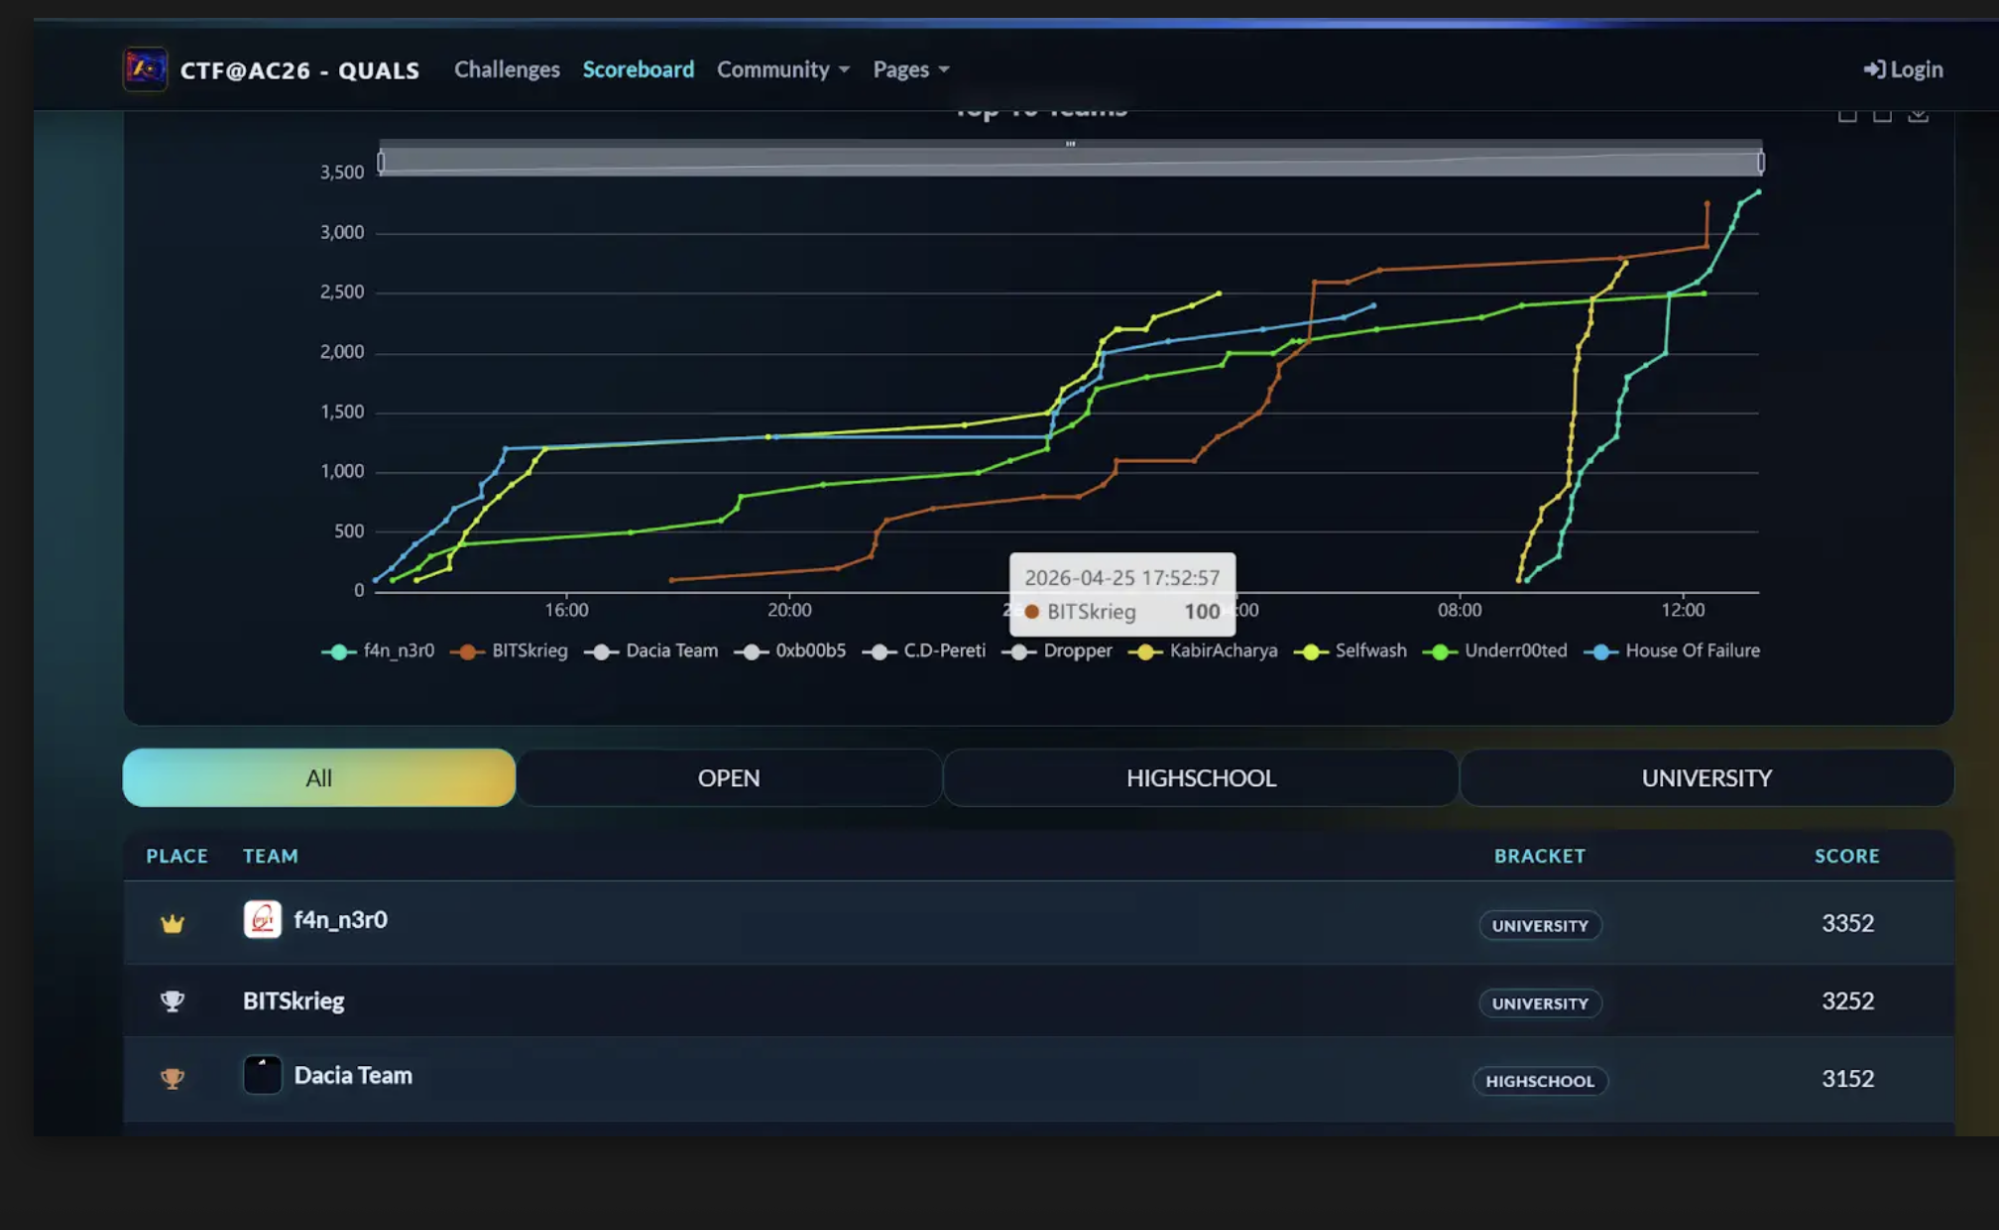Image resolution: width=1999 pixels, height=1230 pixels.
Task: Click the f4n_n3r0 line end point on chart
Action: [1758, 191]
